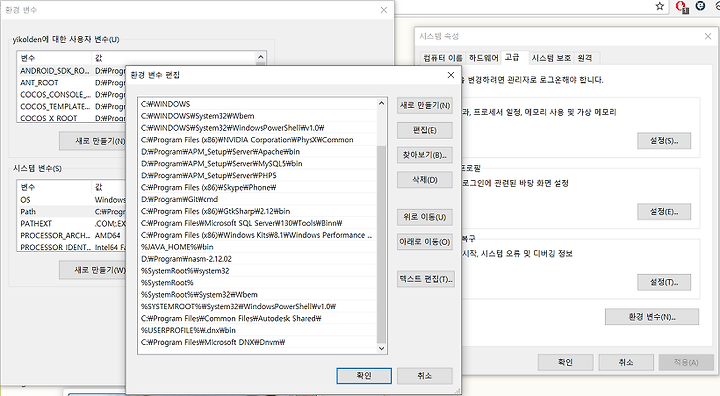Confirm edit dialog with 확인 button
This screenshot has width=720, height=396.
pyautogui.click(x=364, y=376)
